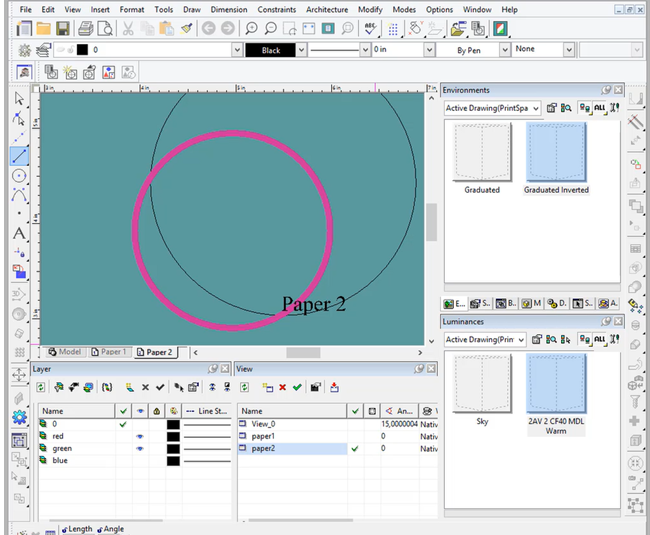Click the Save floppy disk icon

63,29
